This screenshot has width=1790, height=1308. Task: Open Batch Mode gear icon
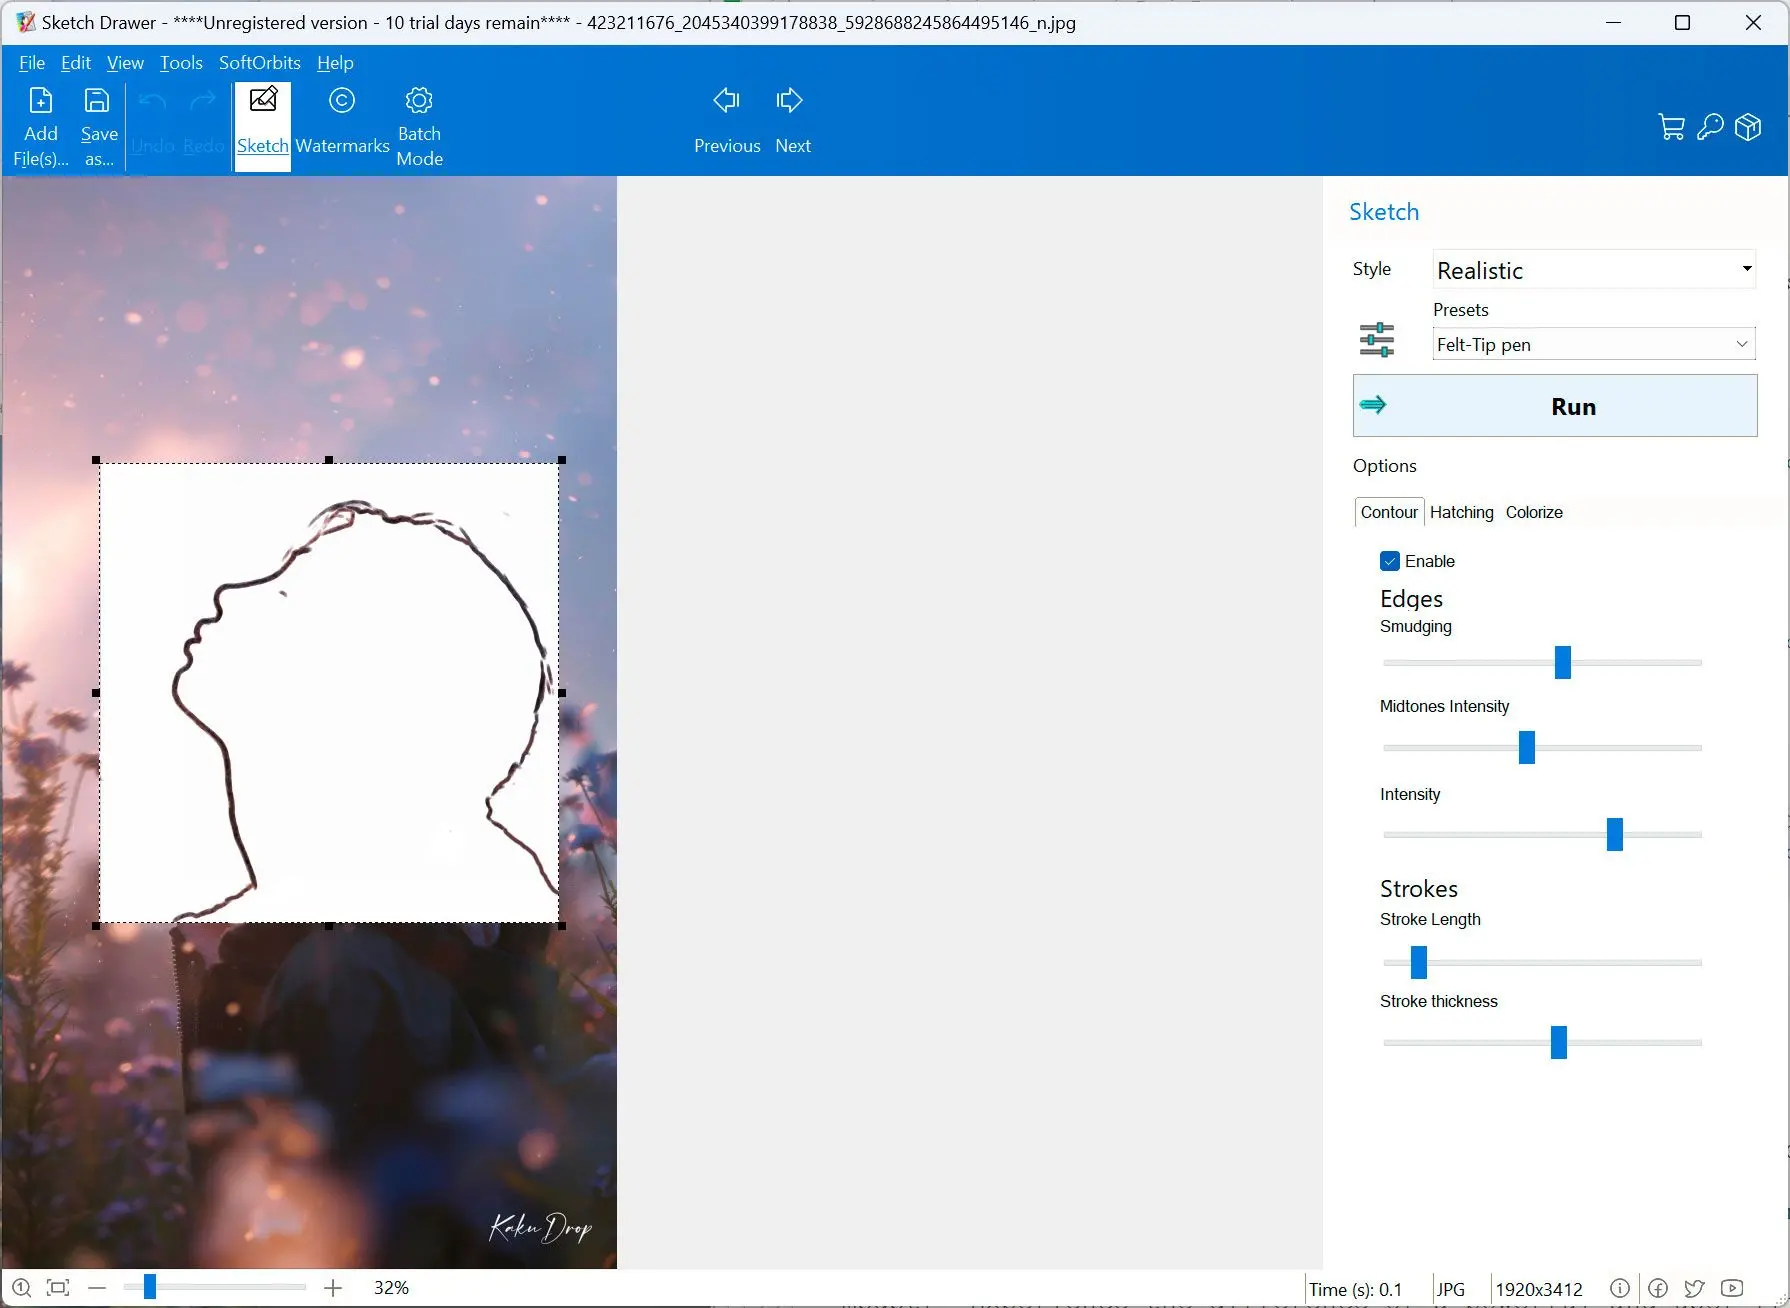click(419, 101)
